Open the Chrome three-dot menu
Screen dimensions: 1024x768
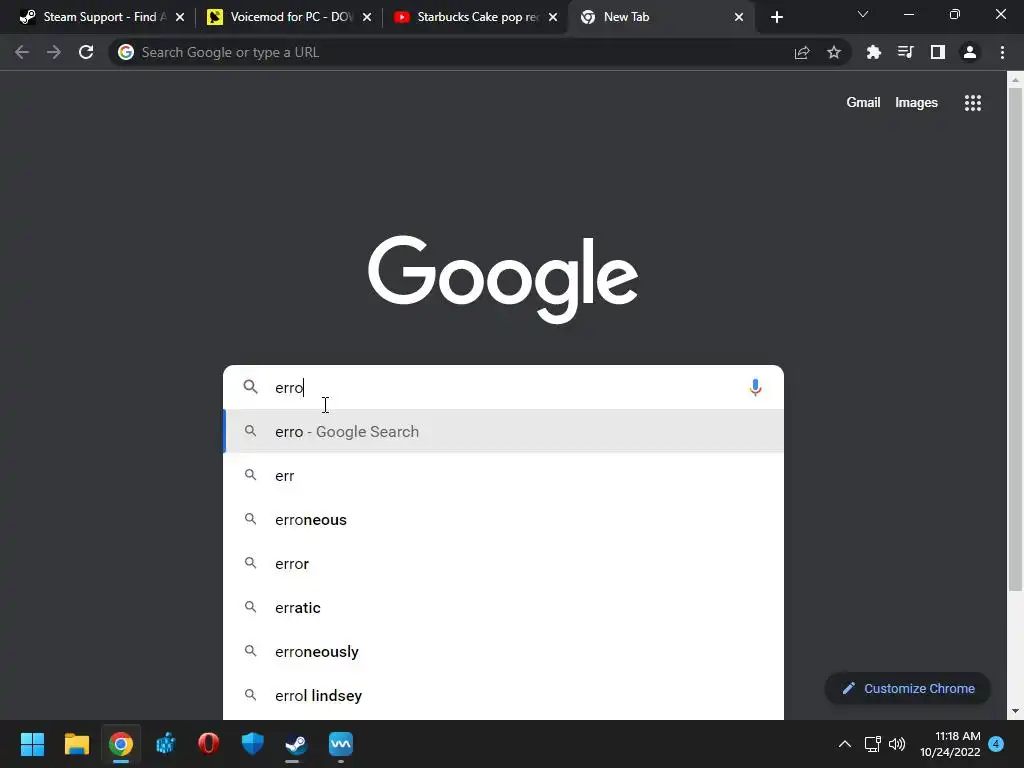coord(1002,52)
